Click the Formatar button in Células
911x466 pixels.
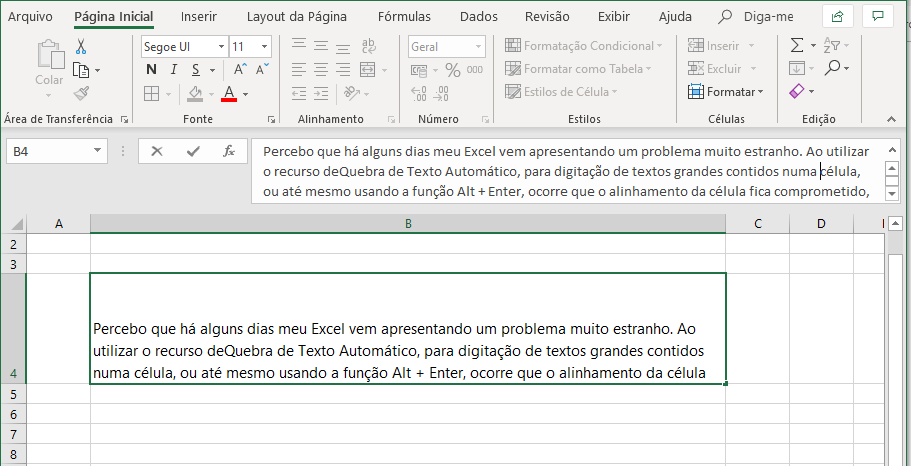click(726, 92)
